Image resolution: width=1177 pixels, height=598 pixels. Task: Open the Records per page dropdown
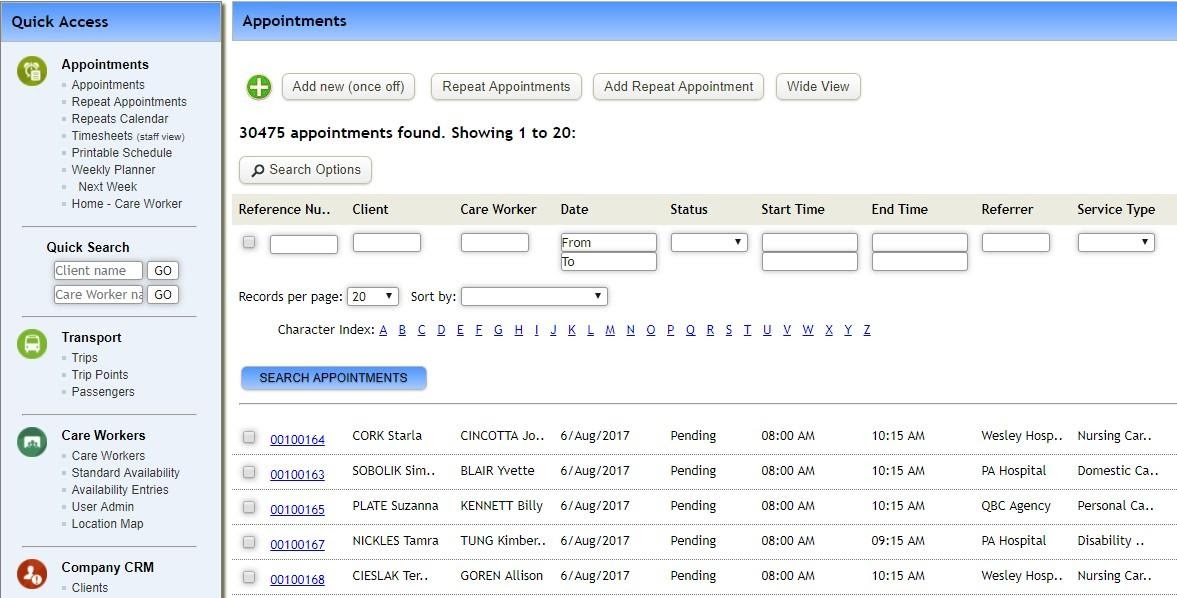pos(372,296)
